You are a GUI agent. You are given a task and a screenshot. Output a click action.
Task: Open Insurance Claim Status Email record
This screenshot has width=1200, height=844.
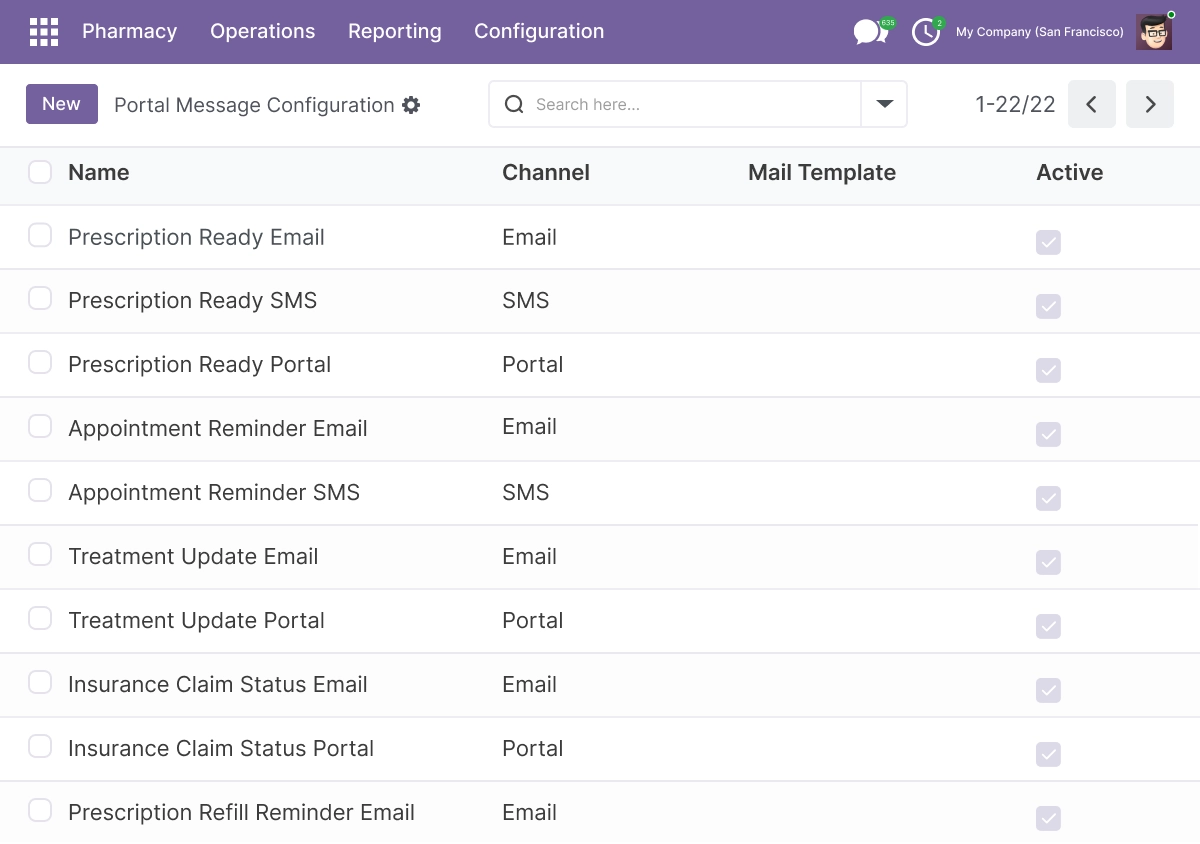coord(218,684)
